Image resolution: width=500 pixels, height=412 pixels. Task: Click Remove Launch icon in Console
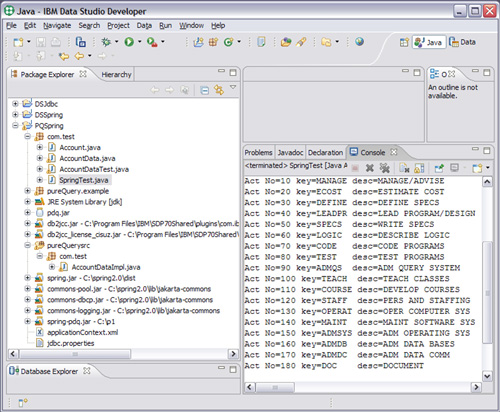[x=369, y=168]
